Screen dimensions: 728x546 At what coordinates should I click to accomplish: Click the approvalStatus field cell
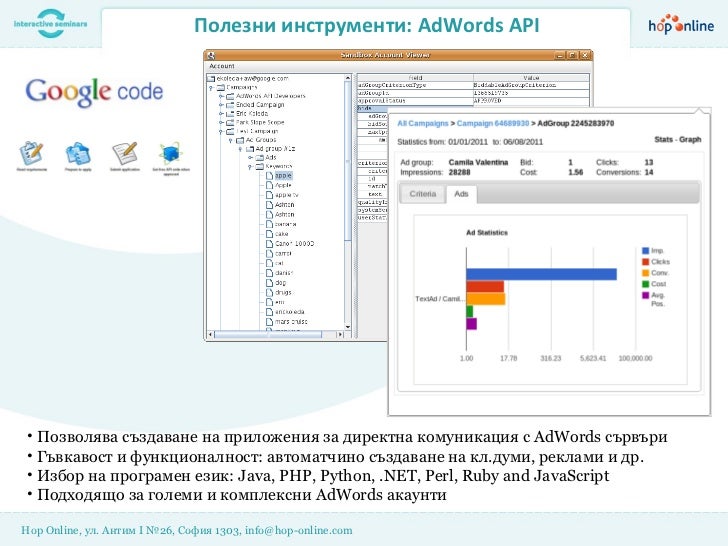[x=415, y=100]
